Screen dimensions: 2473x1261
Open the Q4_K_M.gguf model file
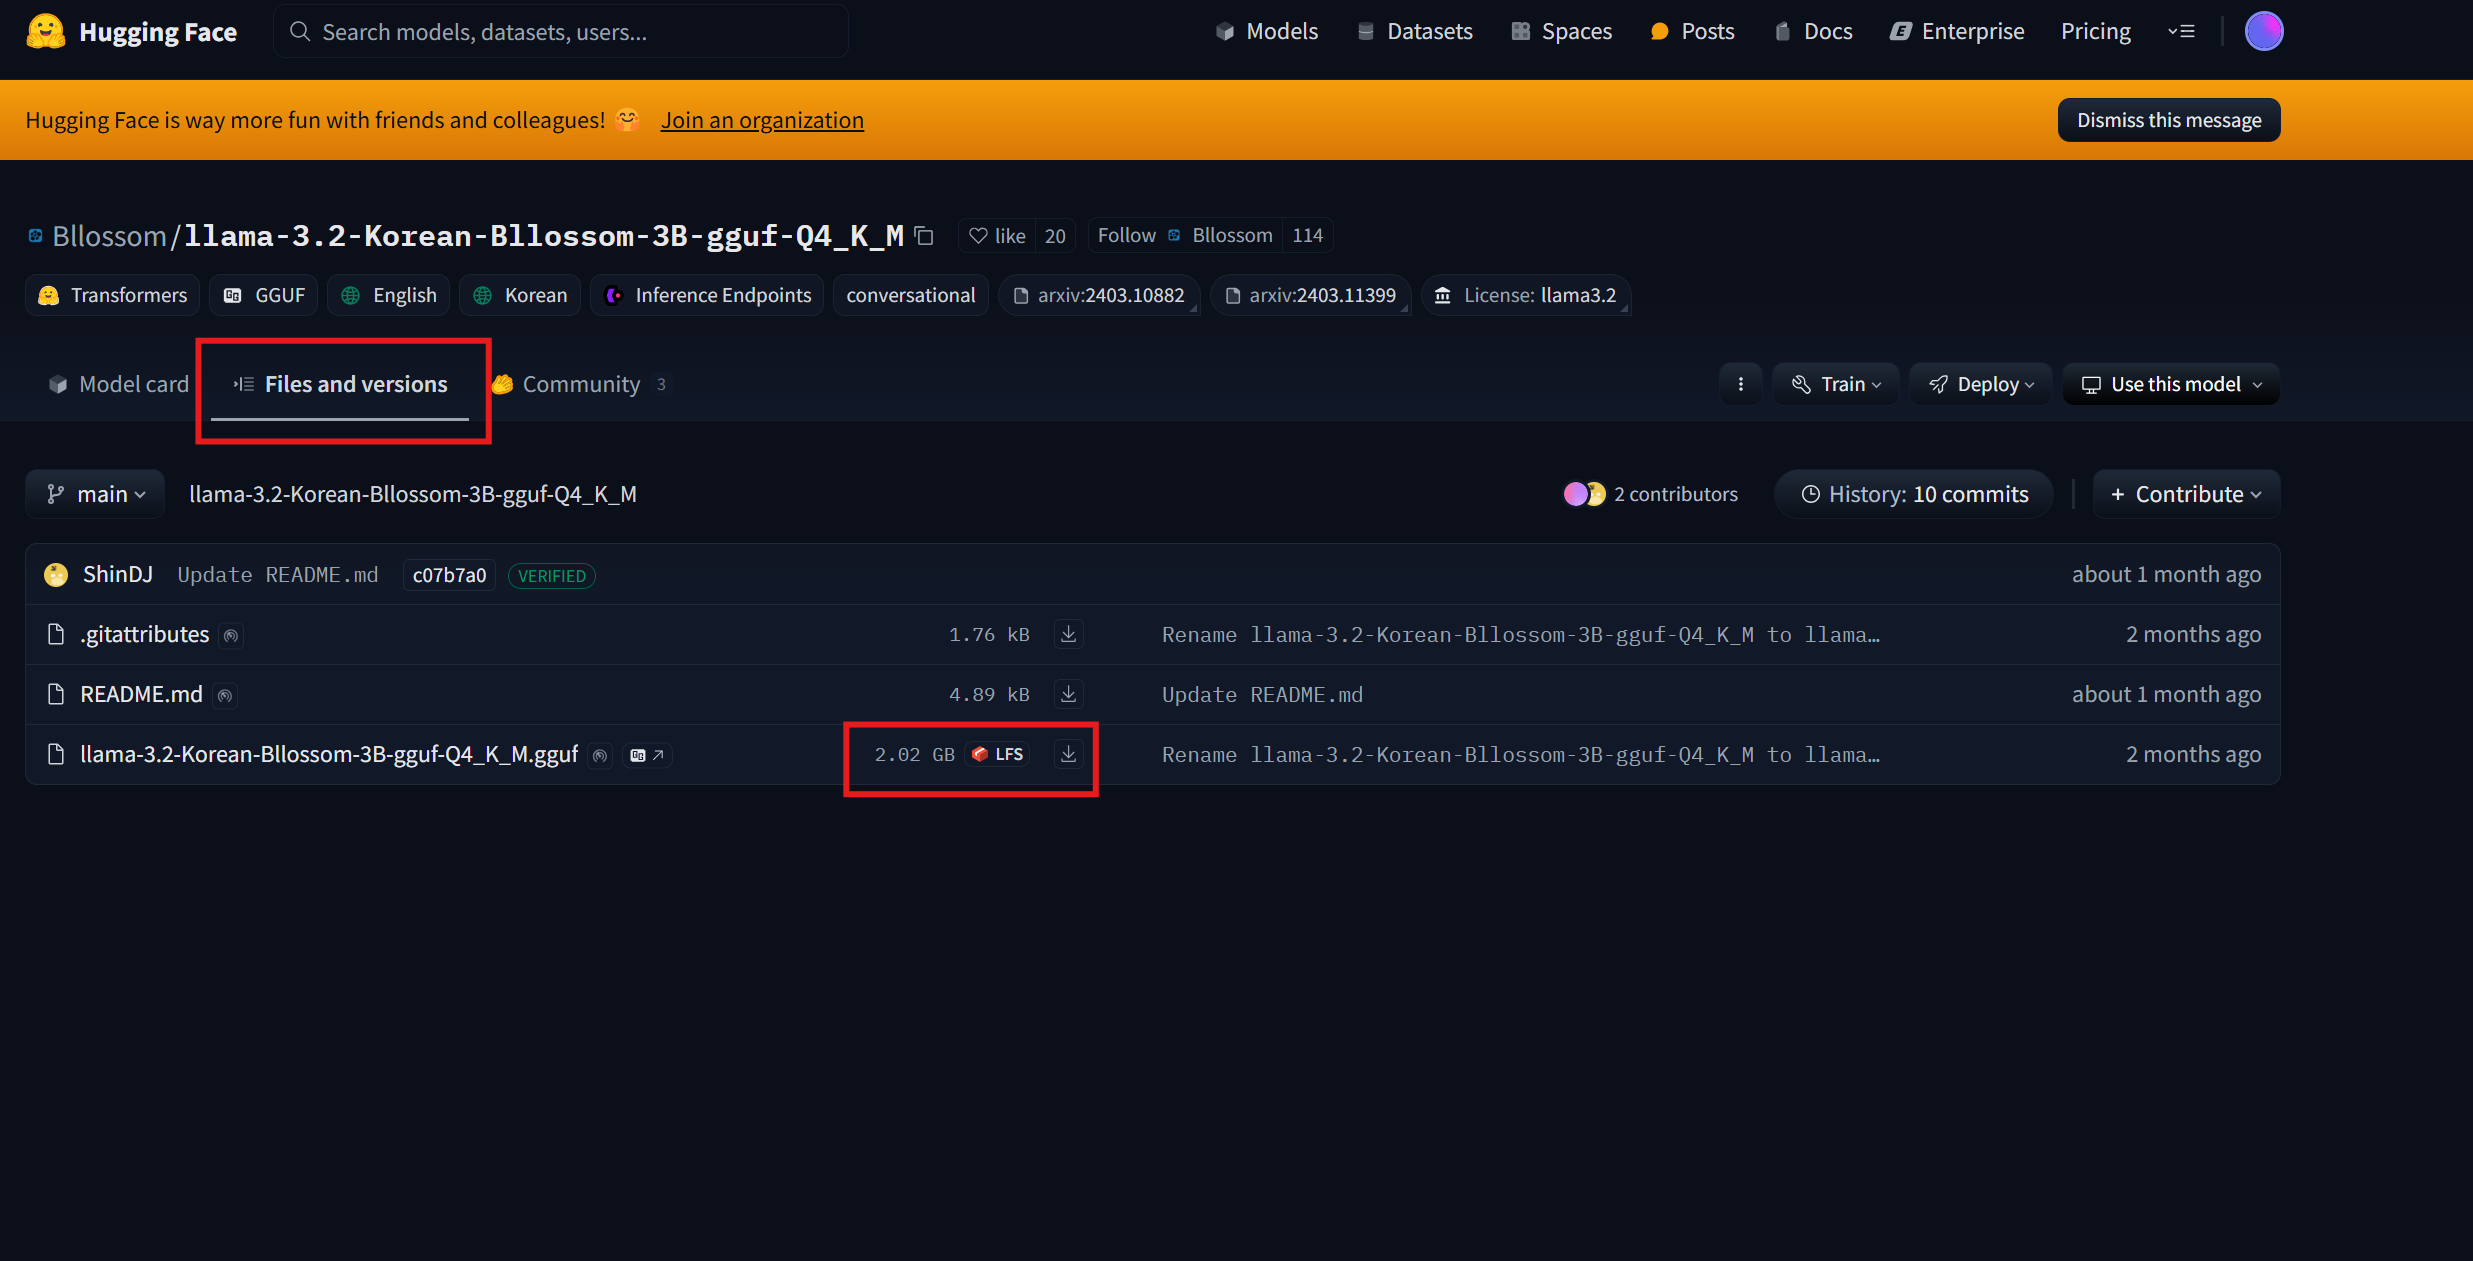(329, 755)
